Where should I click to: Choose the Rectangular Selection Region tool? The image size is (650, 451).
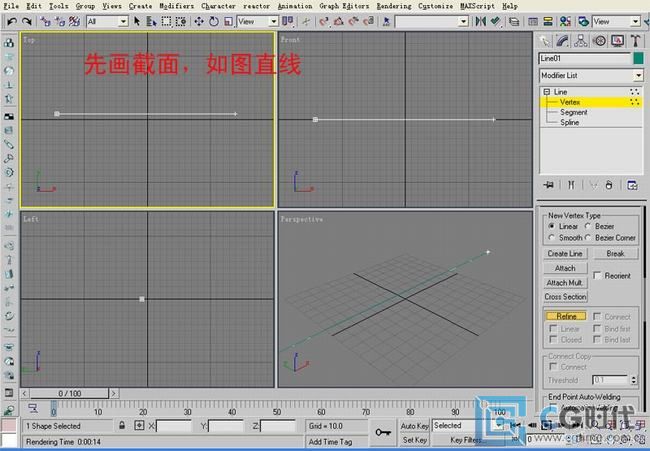[166, 21]
